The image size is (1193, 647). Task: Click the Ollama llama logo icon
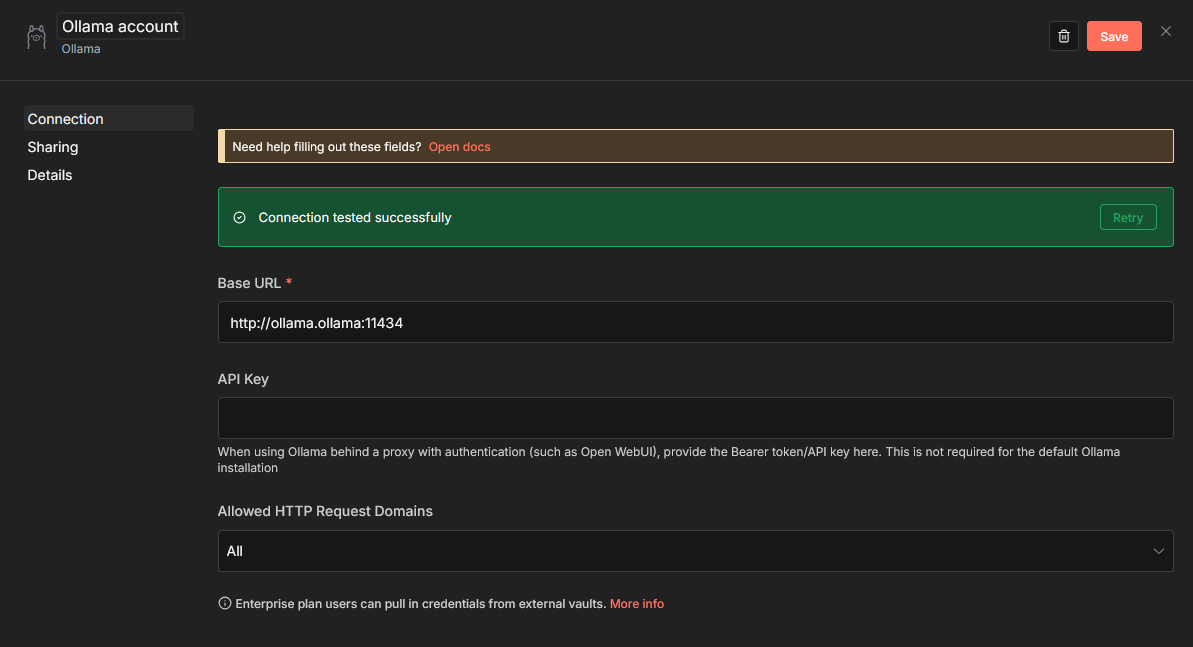pos(37,37)
